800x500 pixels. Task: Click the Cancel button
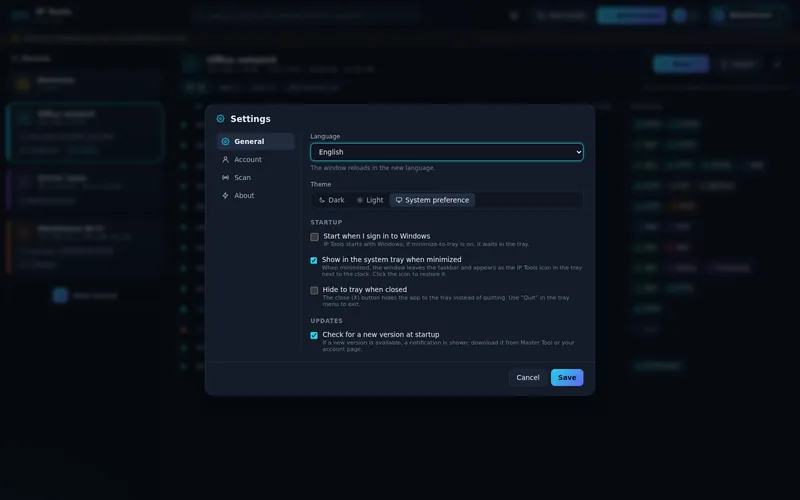[x=528, y=378]
